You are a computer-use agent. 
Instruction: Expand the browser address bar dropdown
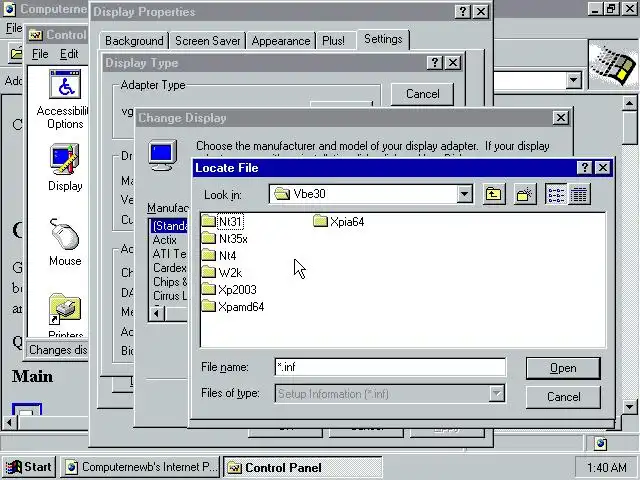tap(573, 80)
